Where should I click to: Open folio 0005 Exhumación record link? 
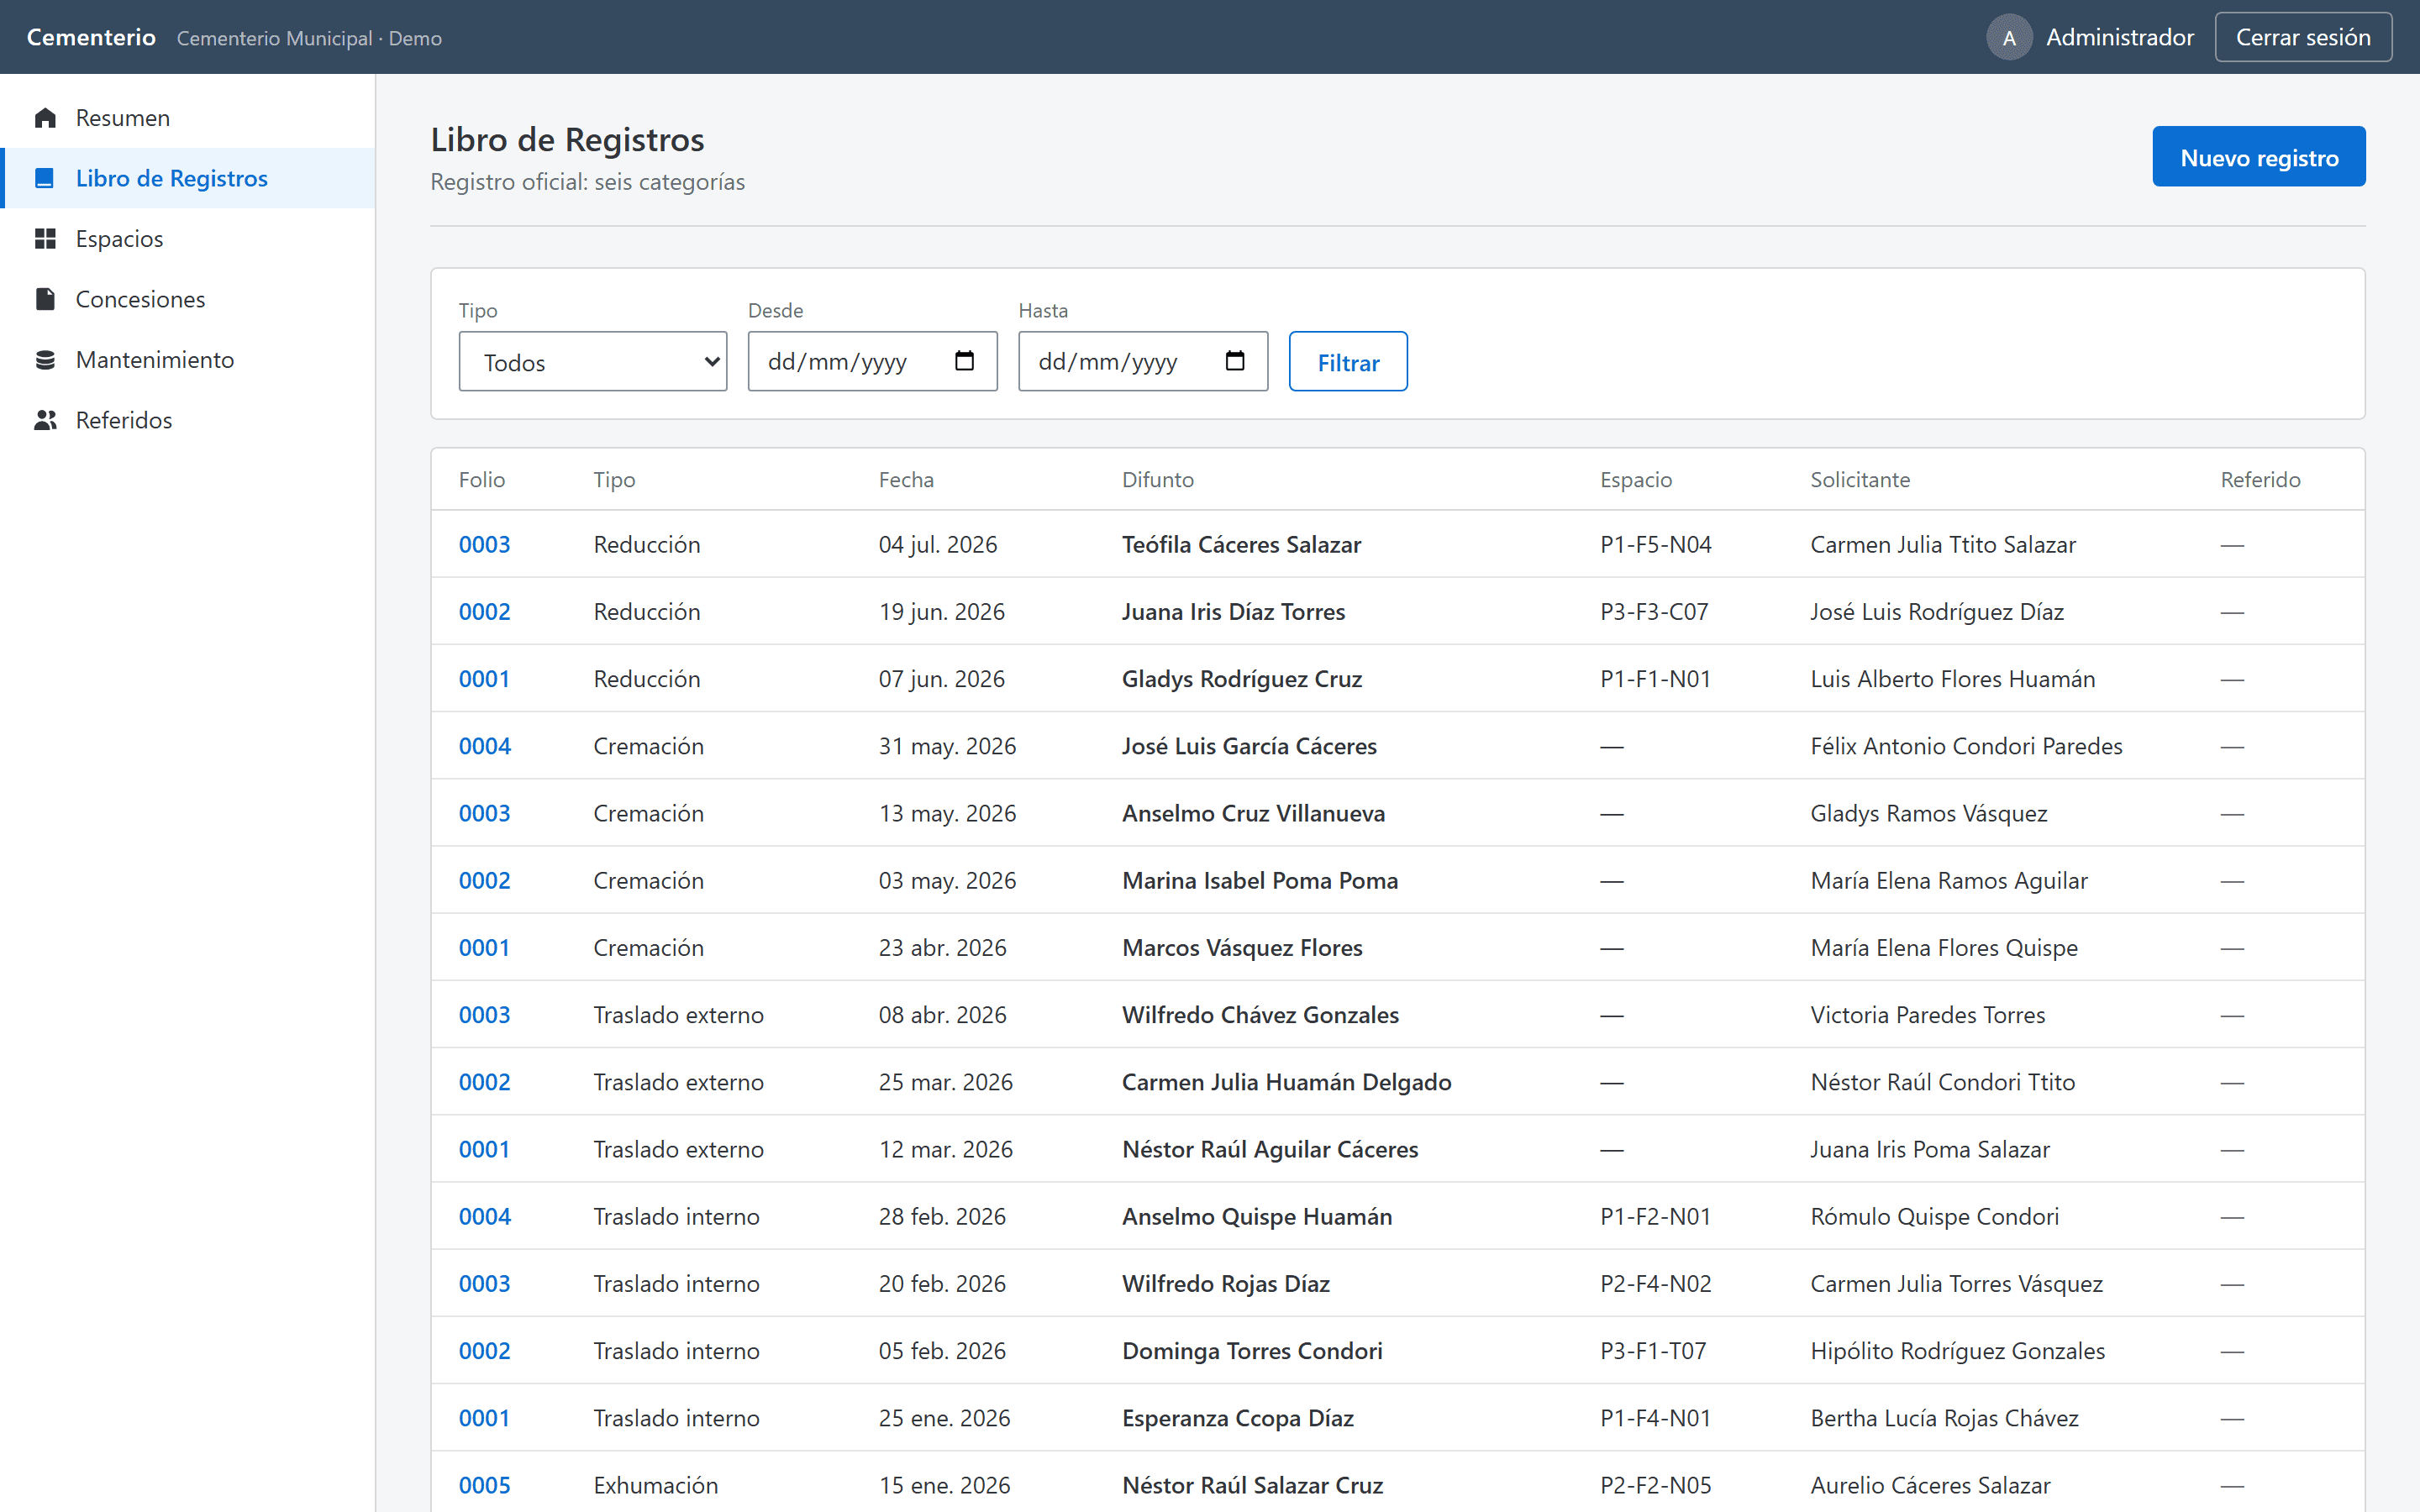tap(484, 1485)
